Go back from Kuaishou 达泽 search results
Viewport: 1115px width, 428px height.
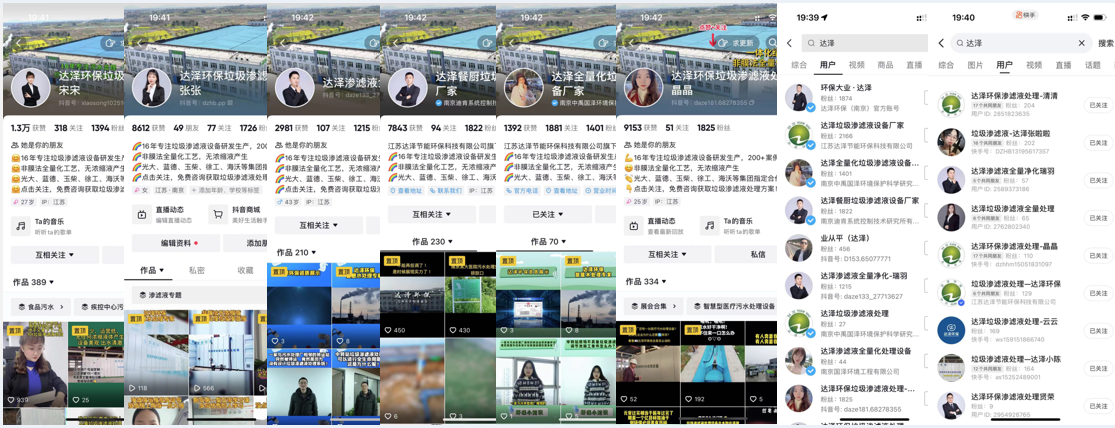pos(941,43)
